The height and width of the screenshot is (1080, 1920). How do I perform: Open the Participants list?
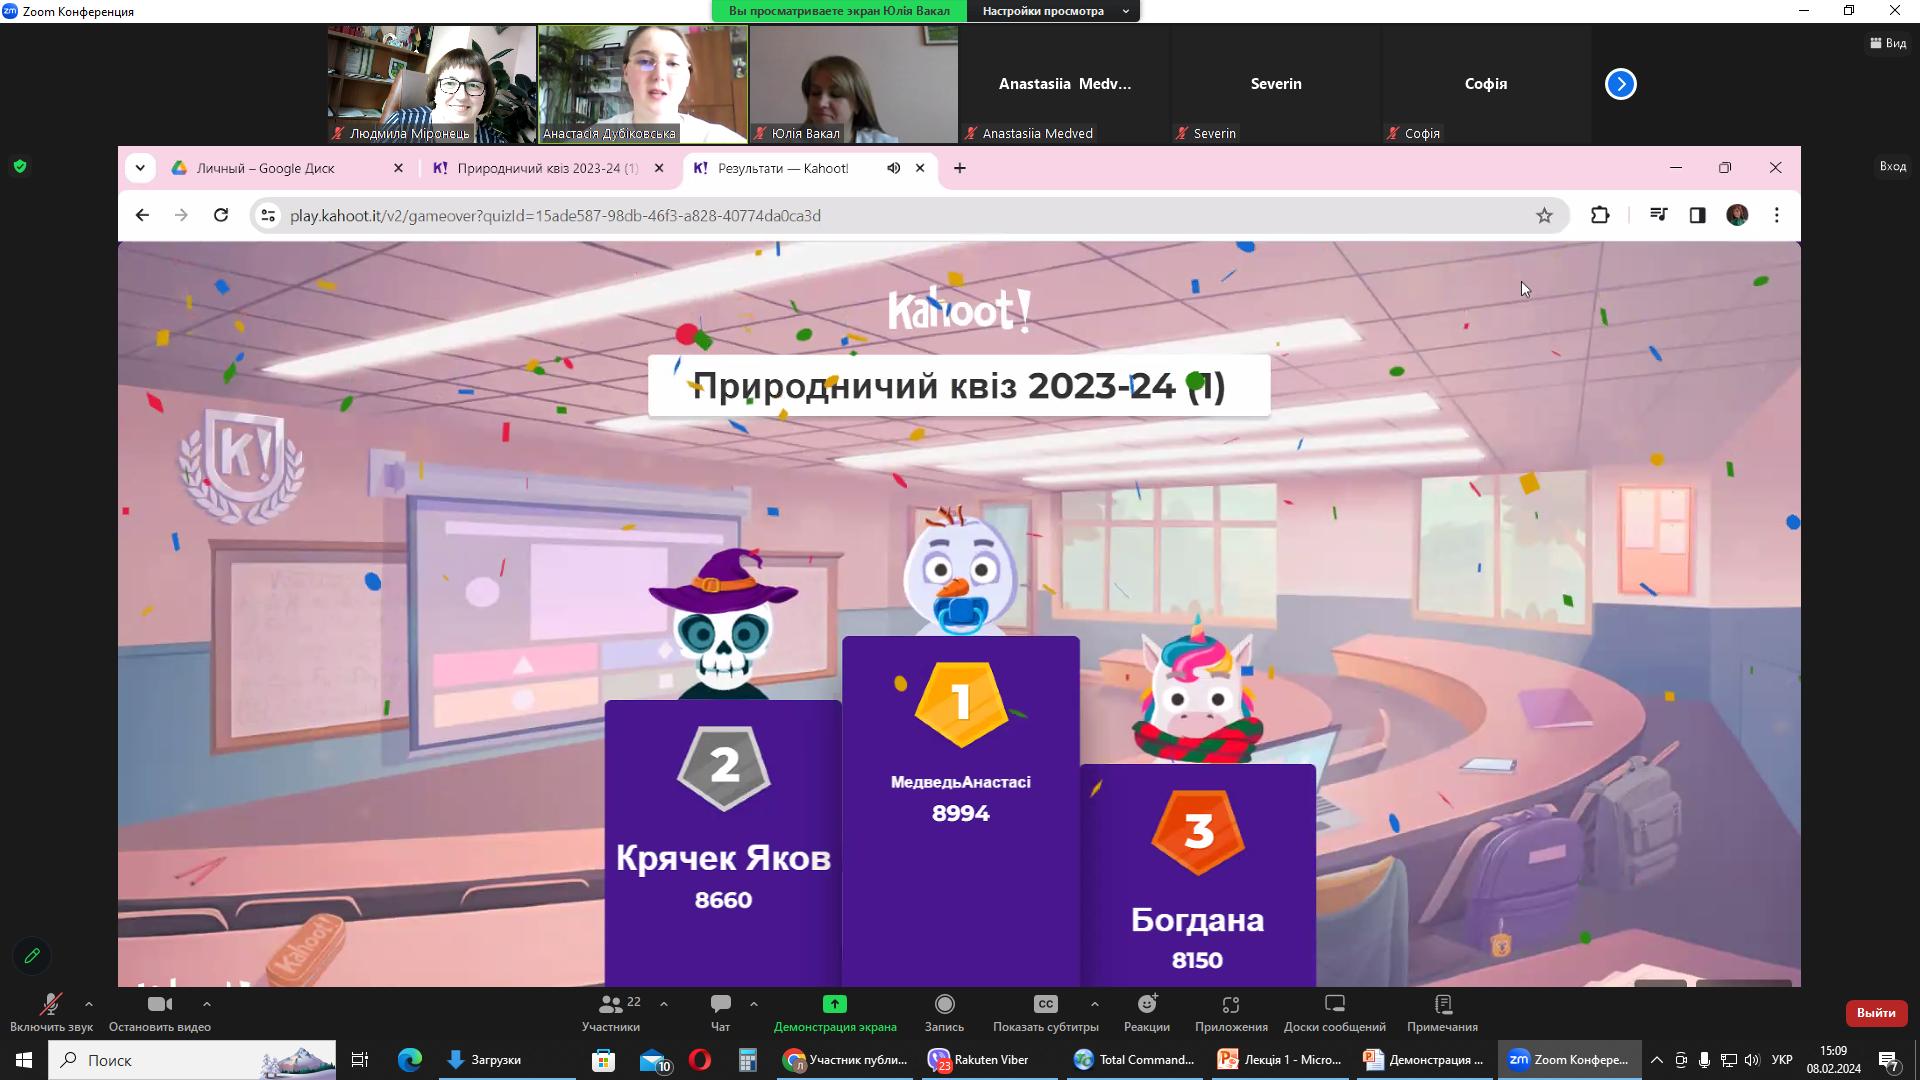coord(610,1012)
